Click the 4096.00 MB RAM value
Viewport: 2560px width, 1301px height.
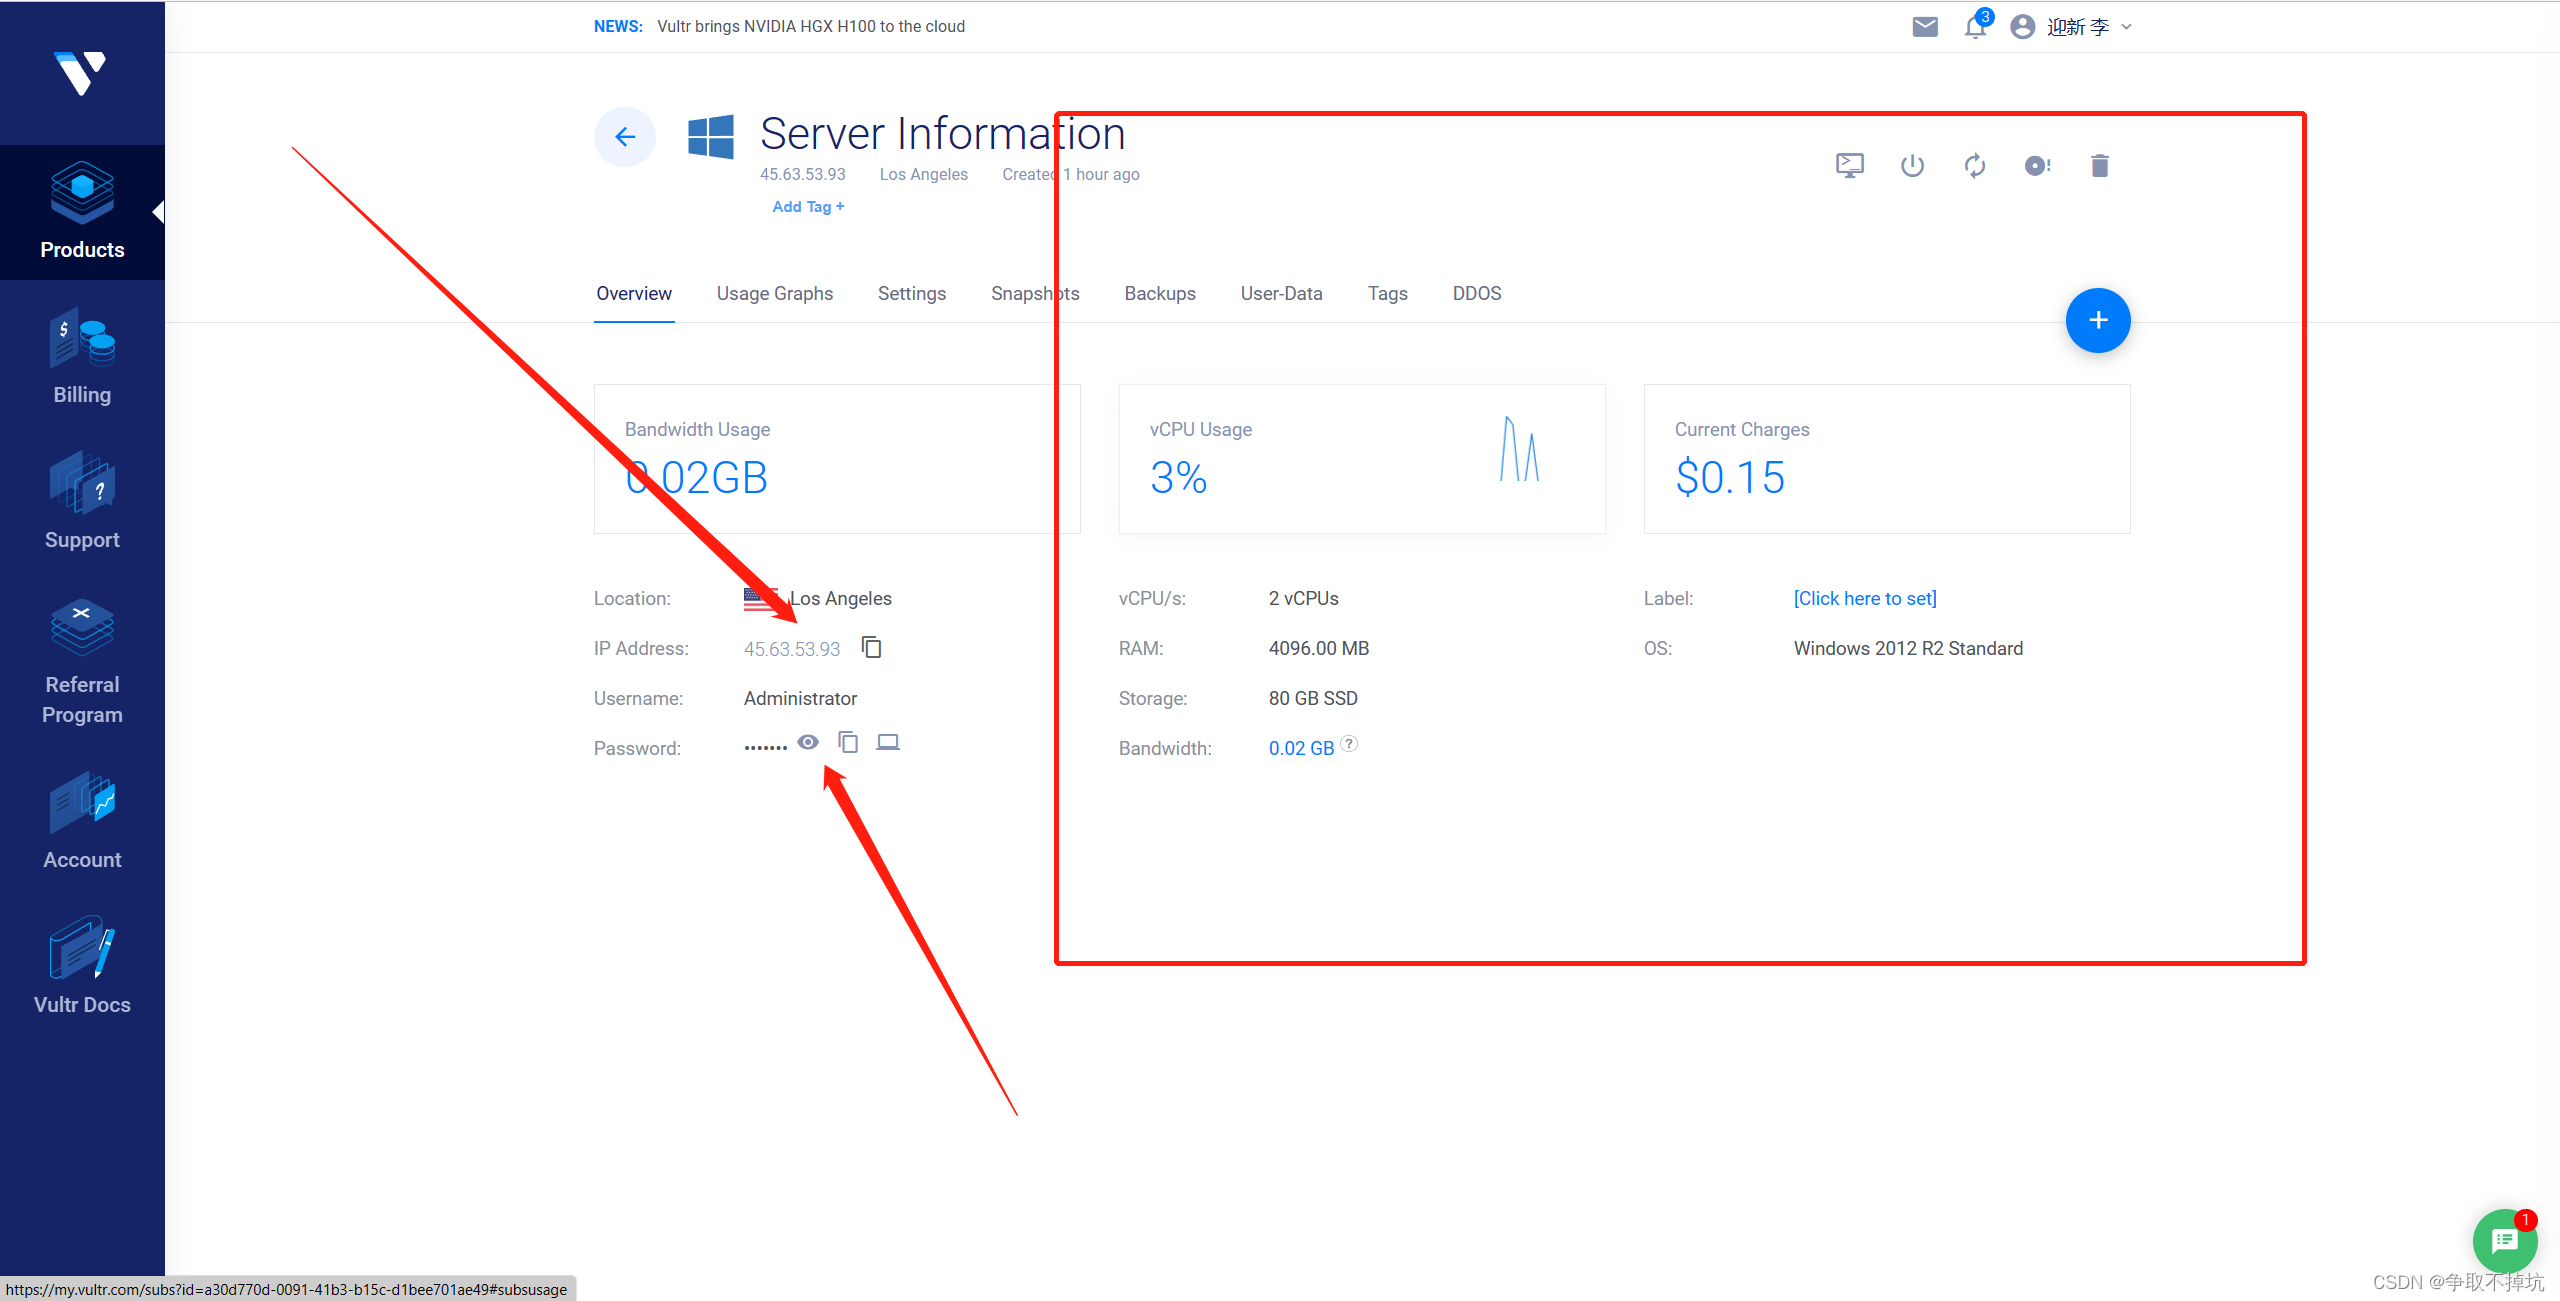(1319, 648)
